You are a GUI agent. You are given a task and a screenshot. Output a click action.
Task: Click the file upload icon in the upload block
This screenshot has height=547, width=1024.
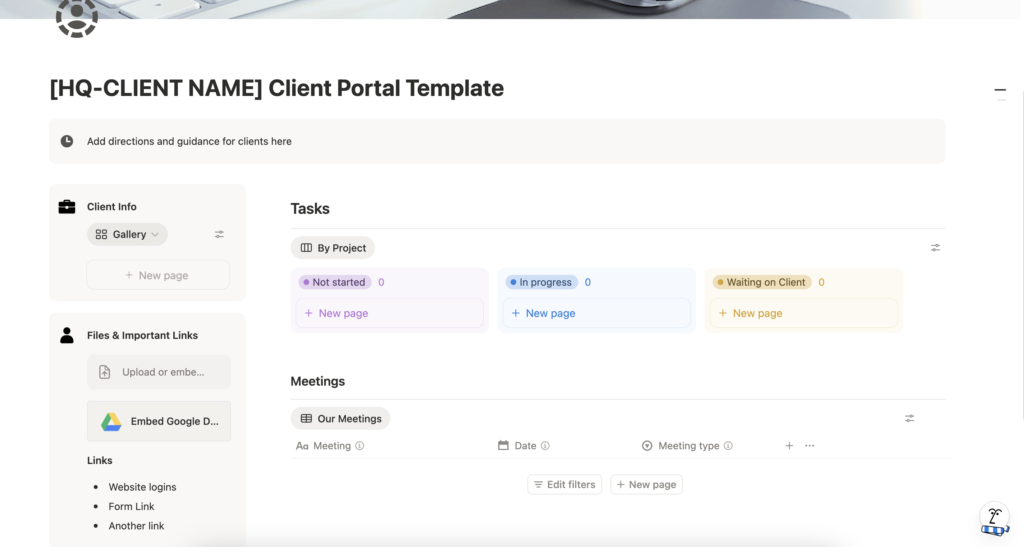point(104,372)
